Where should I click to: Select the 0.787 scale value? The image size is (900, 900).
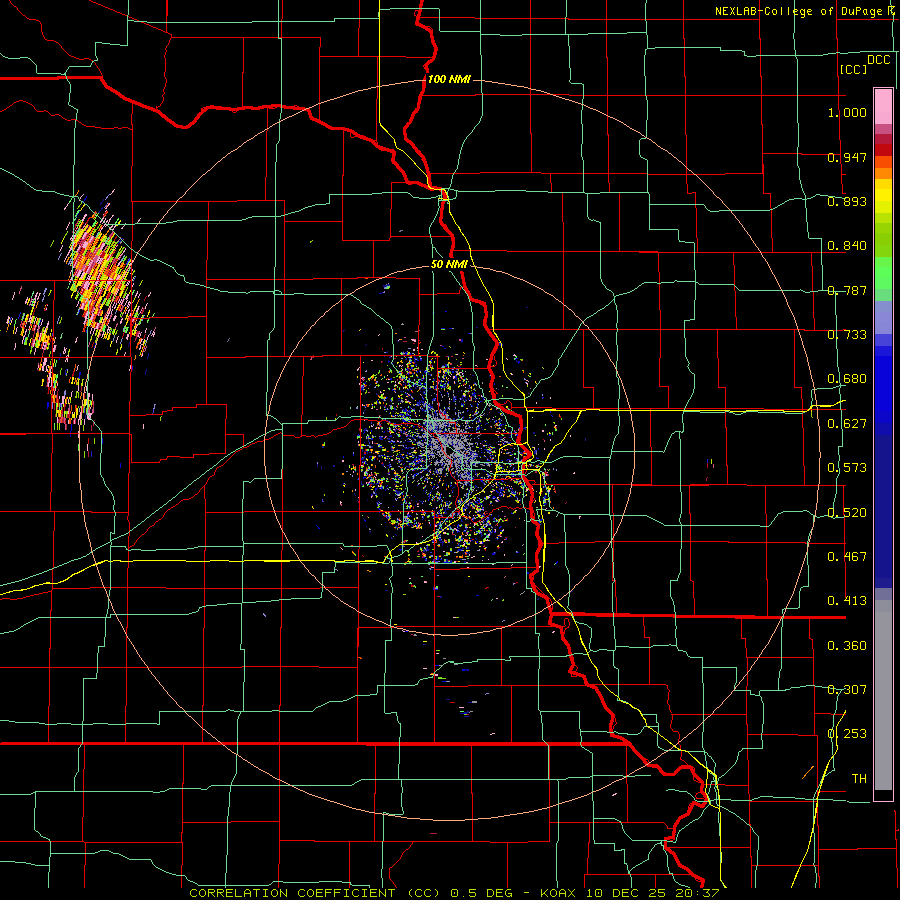[x=847, y=290]
